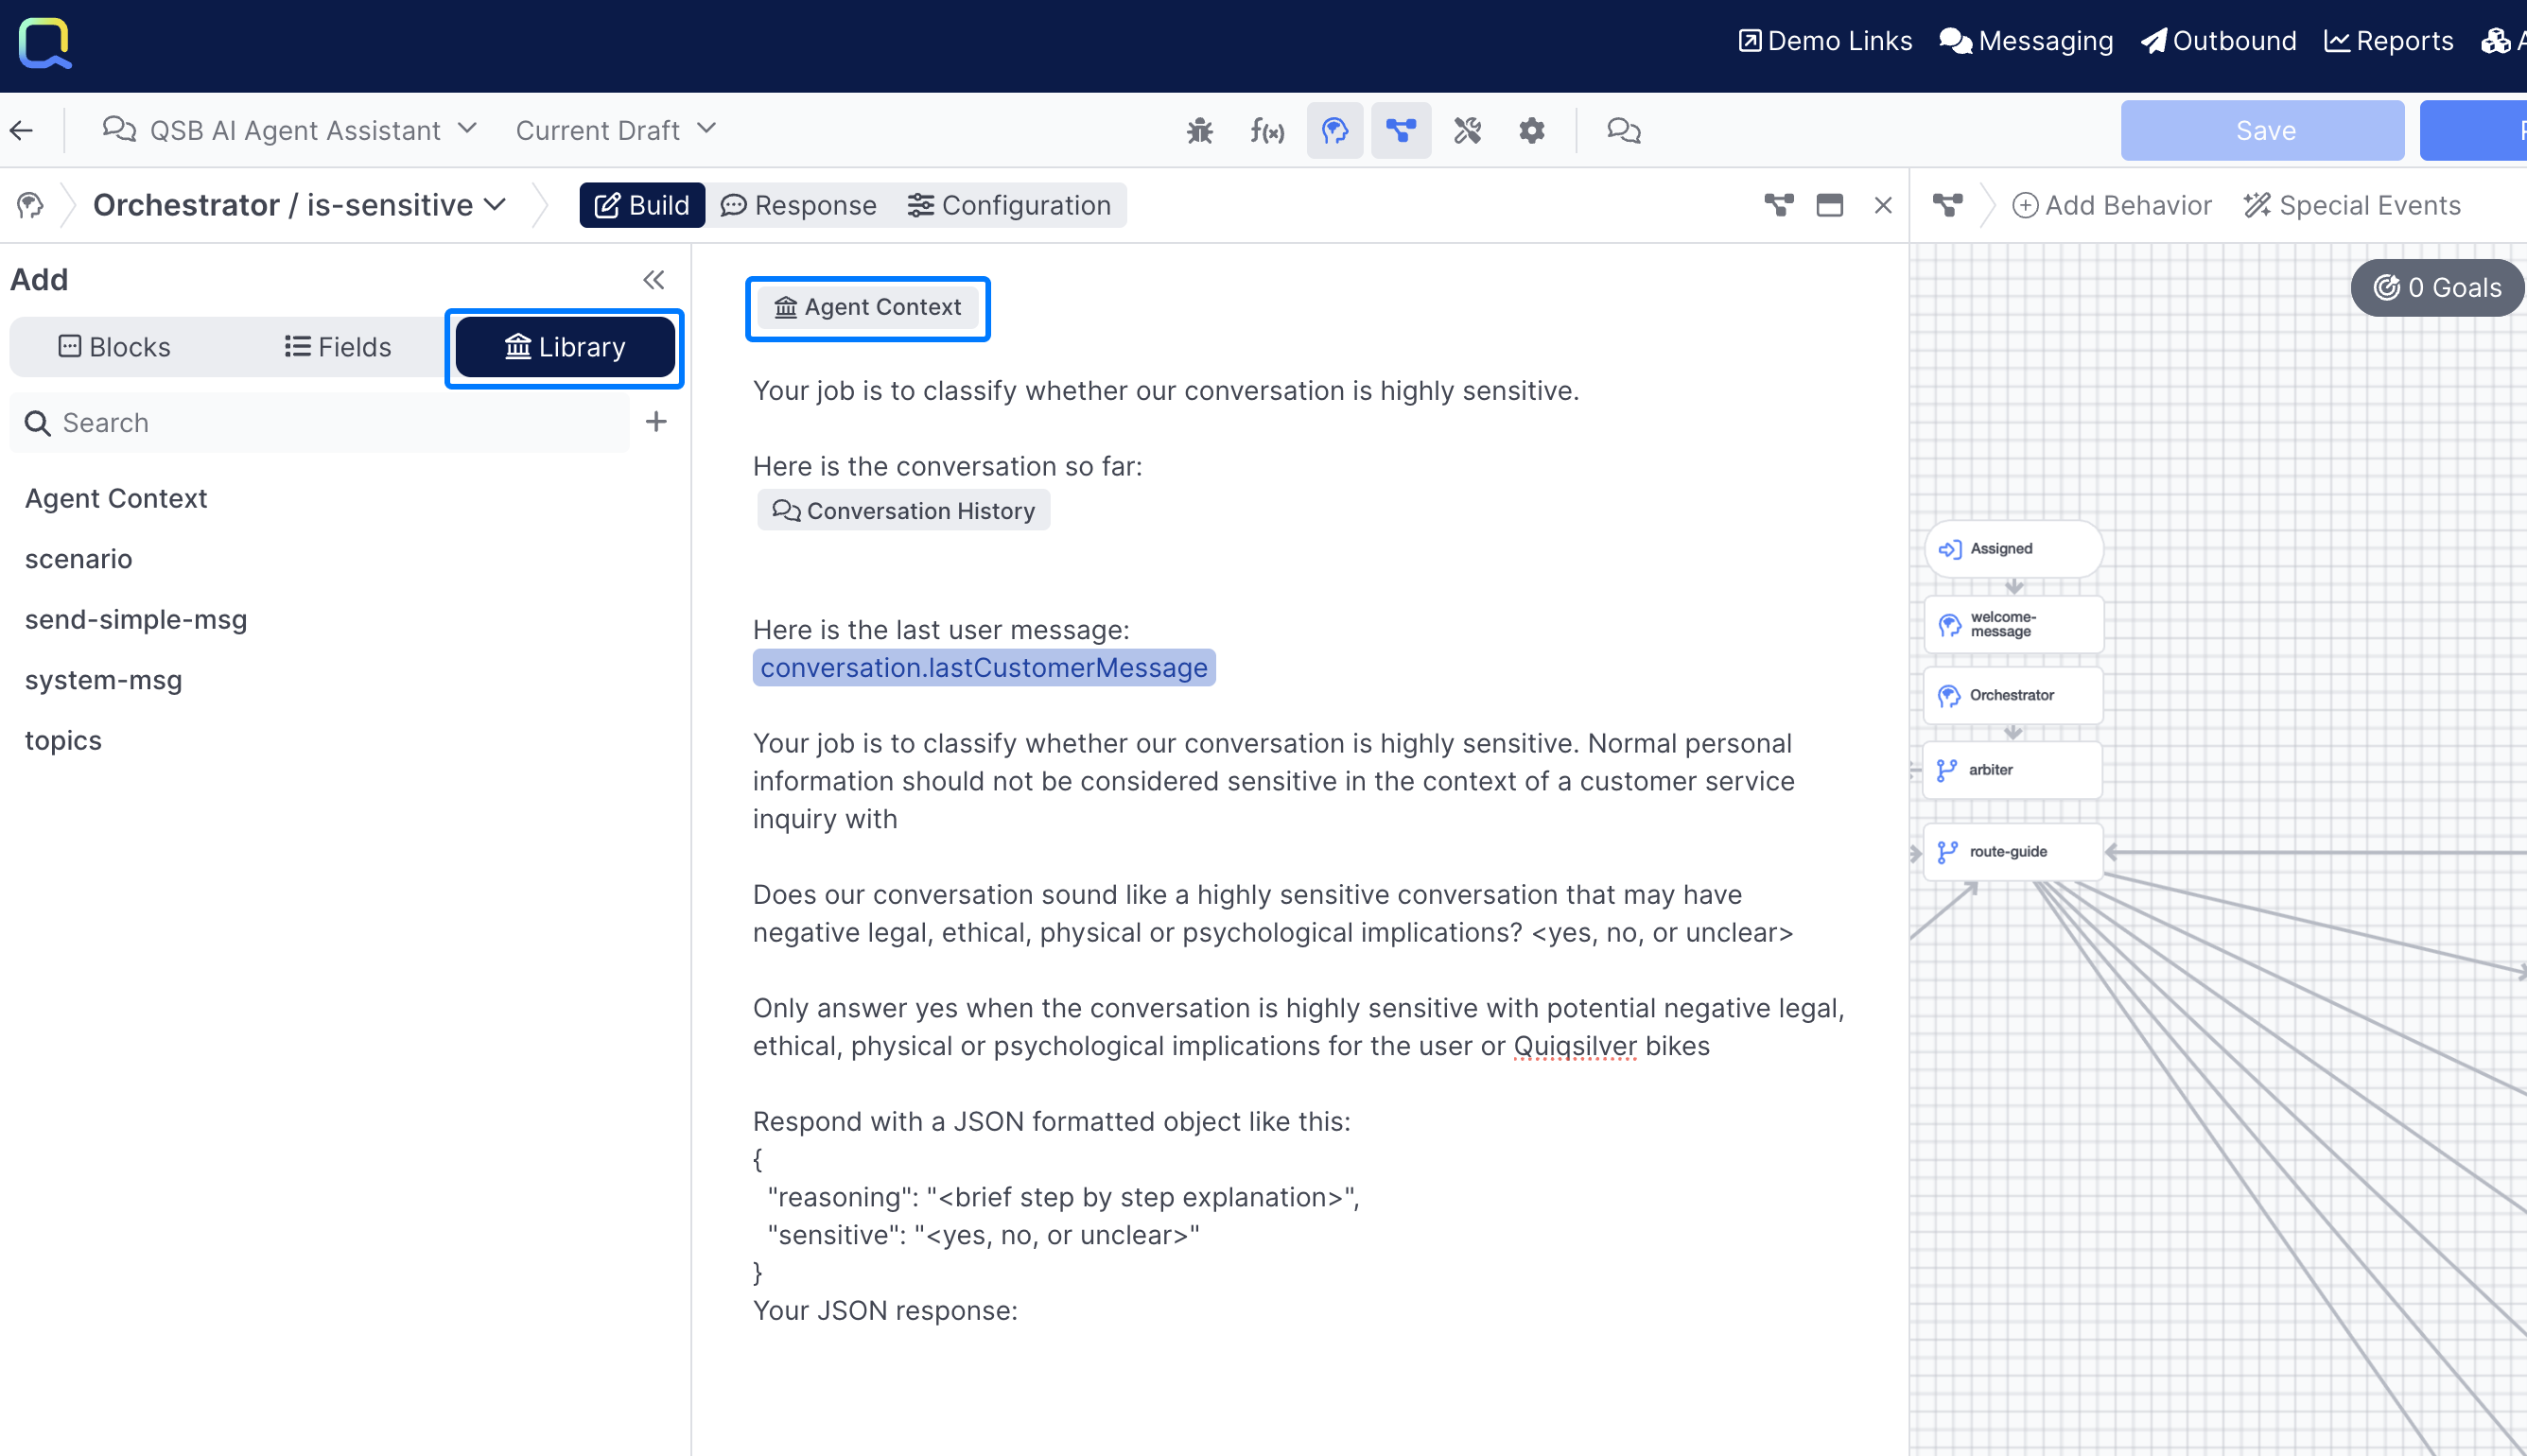Select the Blocks tab in Add panel
This screenshot has width=2527, height=1456.
pos(115,347)
